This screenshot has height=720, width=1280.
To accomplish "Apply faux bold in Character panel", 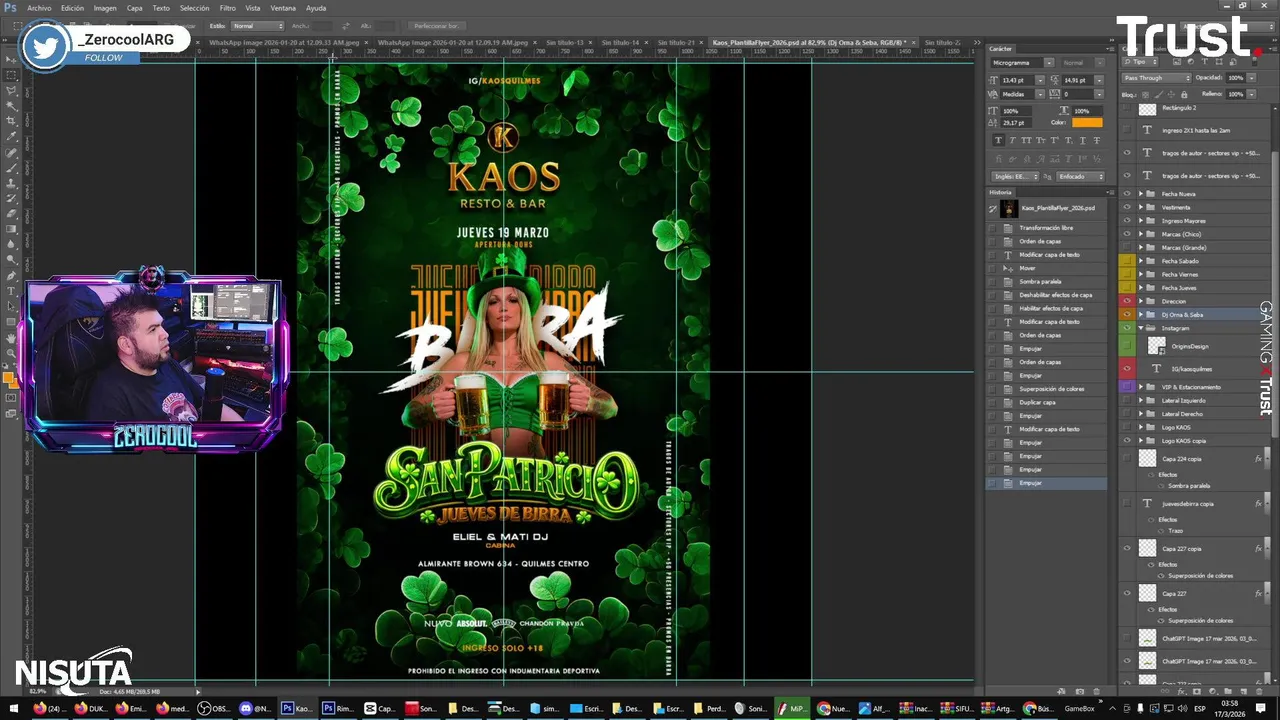I will pos(998,141).
